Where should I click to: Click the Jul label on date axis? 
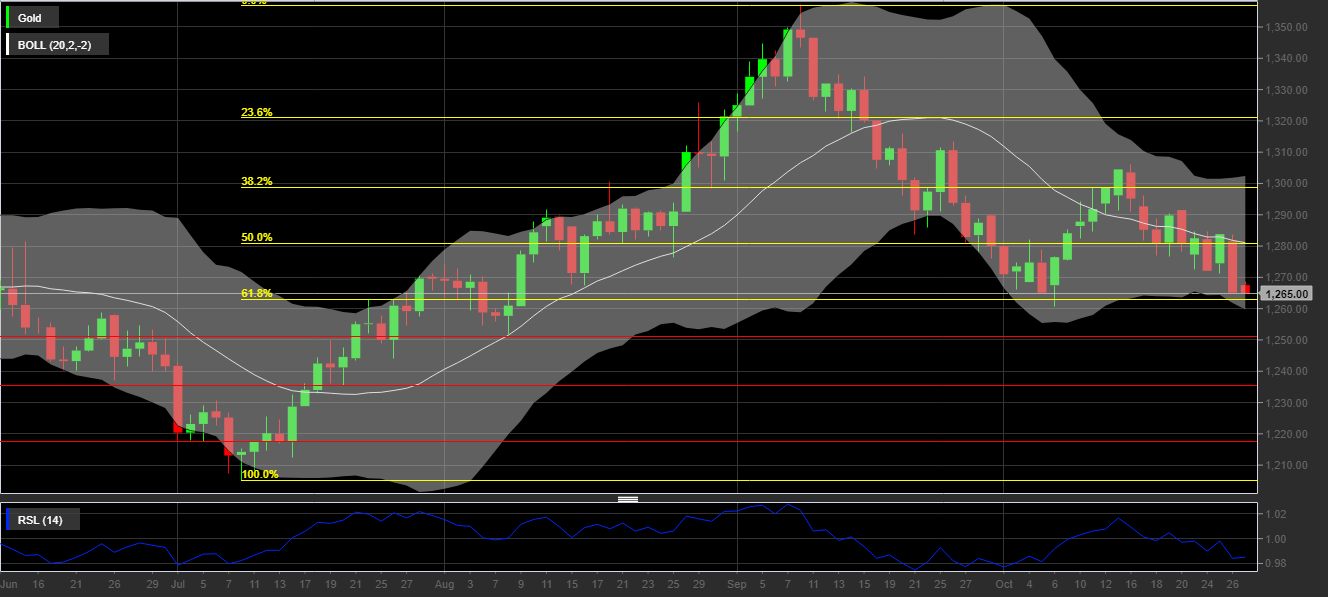[178, 584]
